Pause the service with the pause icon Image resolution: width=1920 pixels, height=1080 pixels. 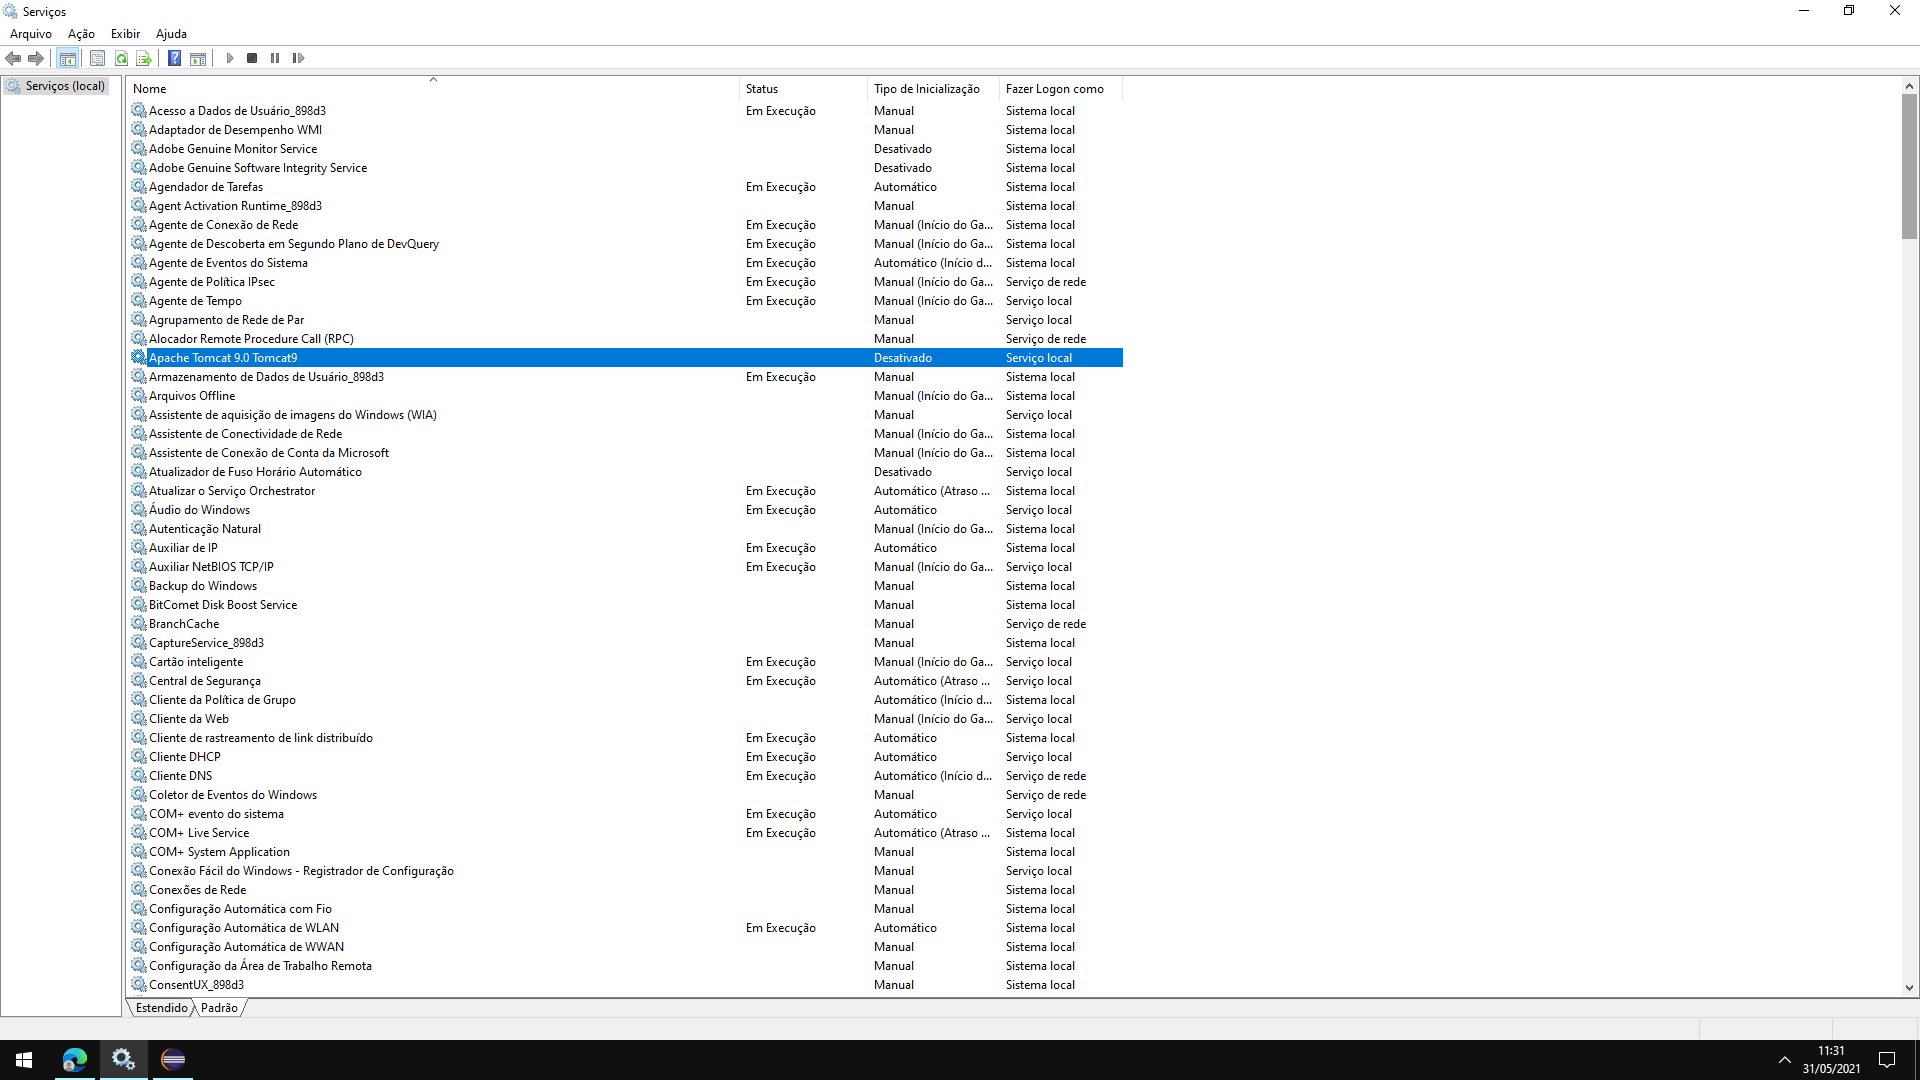click(275, 58)
